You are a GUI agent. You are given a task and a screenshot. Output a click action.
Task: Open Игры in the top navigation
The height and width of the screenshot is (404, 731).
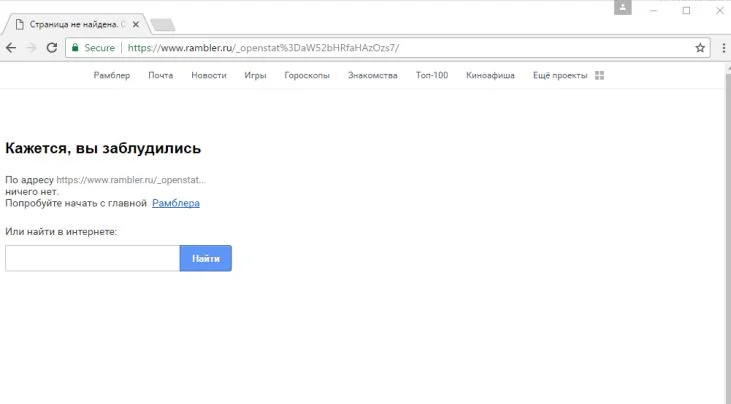click(255, 75)
